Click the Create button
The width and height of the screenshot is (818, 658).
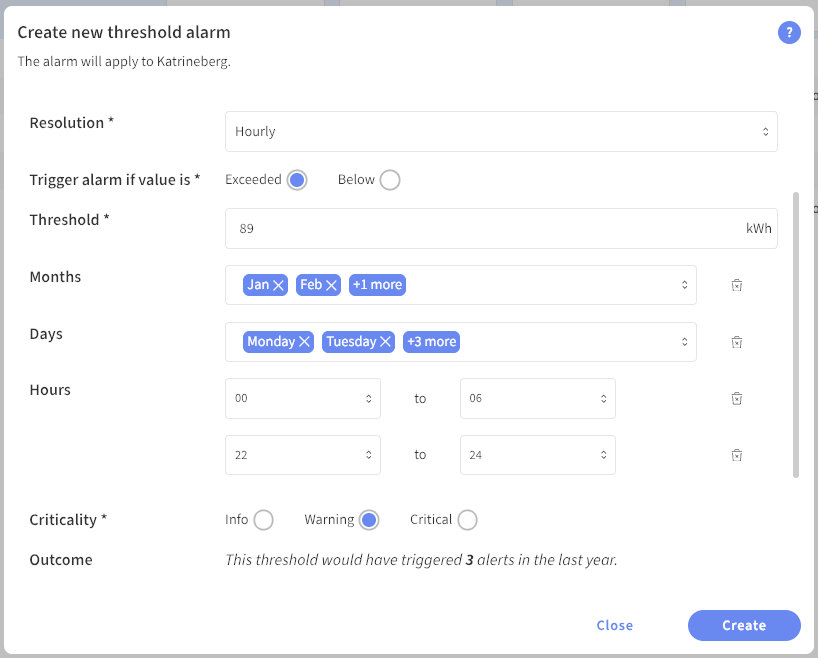click(744, 625)
